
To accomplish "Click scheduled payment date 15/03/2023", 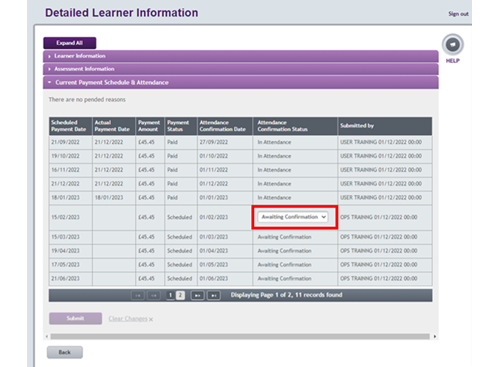I will click(x=65, y=237).
